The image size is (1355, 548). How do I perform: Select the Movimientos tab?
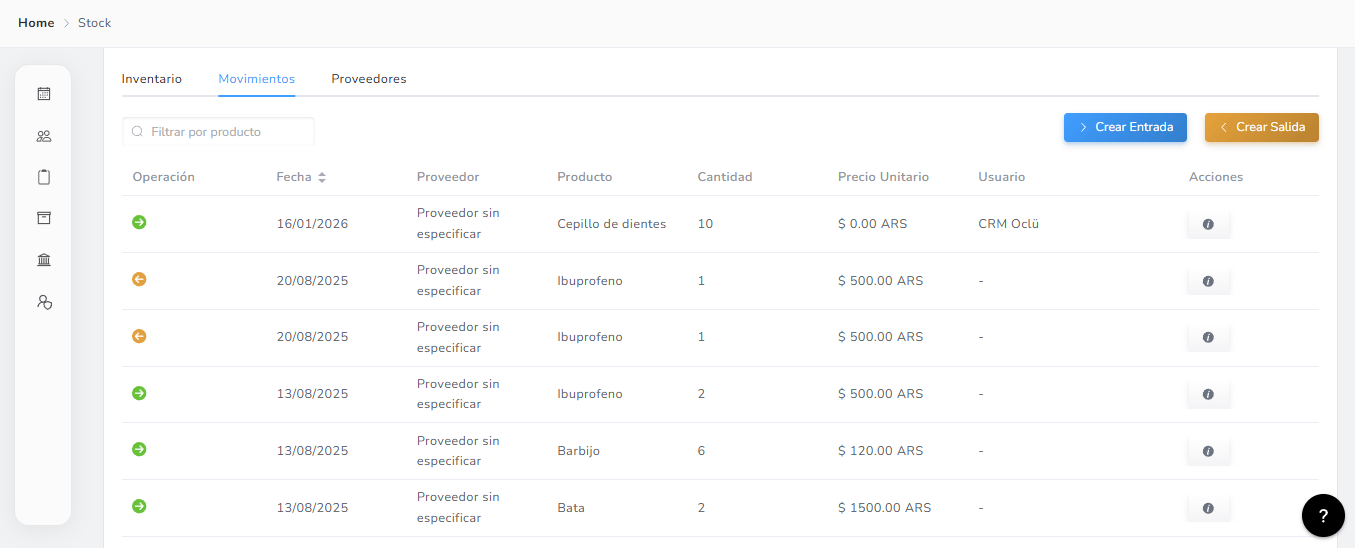click(257, 79)
